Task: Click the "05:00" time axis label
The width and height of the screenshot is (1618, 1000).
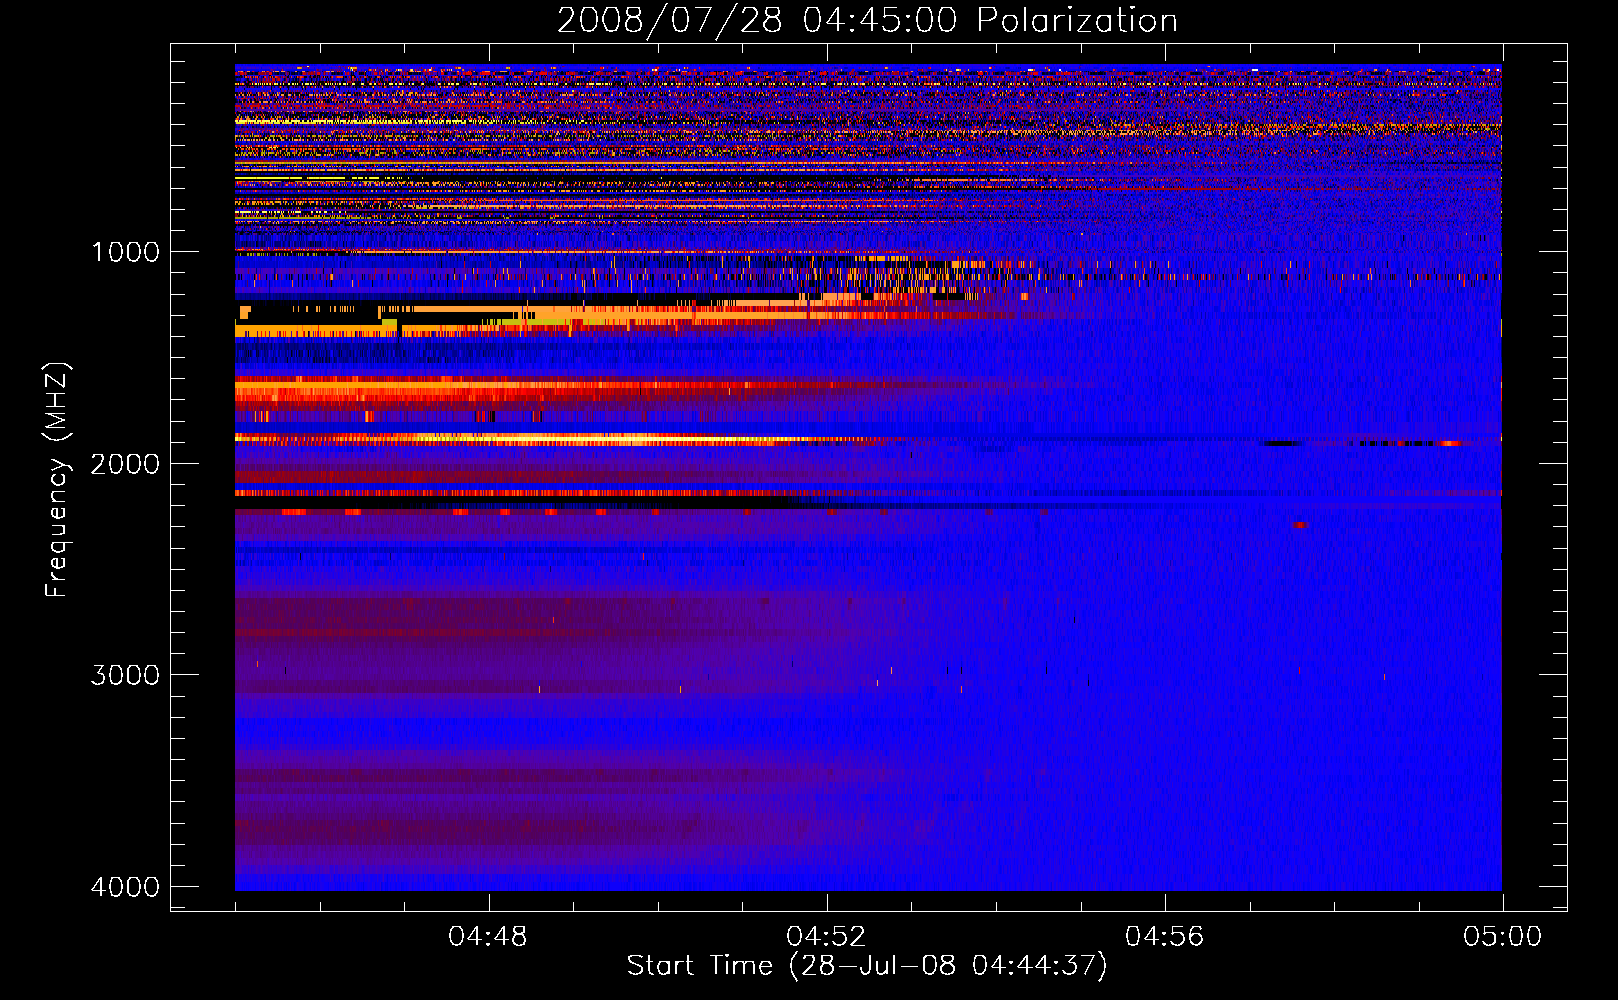Action: [1502, 937]
